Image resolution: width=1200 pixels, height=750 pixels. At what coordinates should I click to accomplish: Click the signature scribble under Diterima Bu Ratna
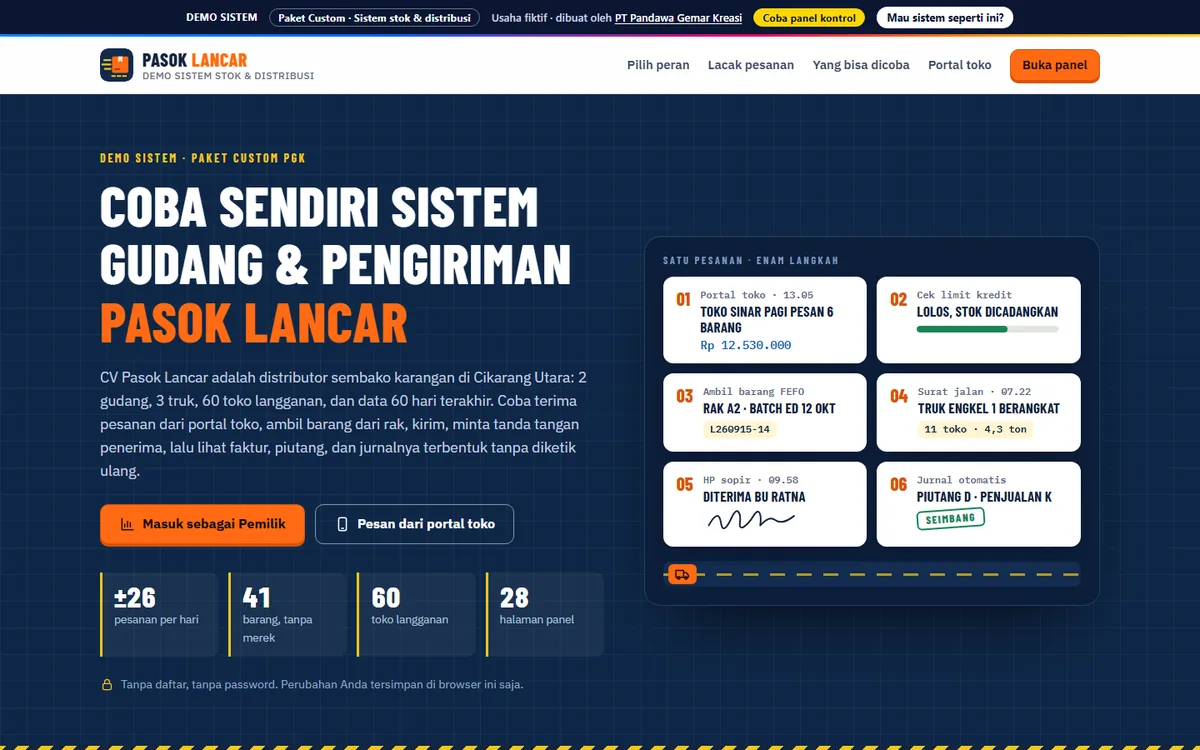tap(751, 520)
